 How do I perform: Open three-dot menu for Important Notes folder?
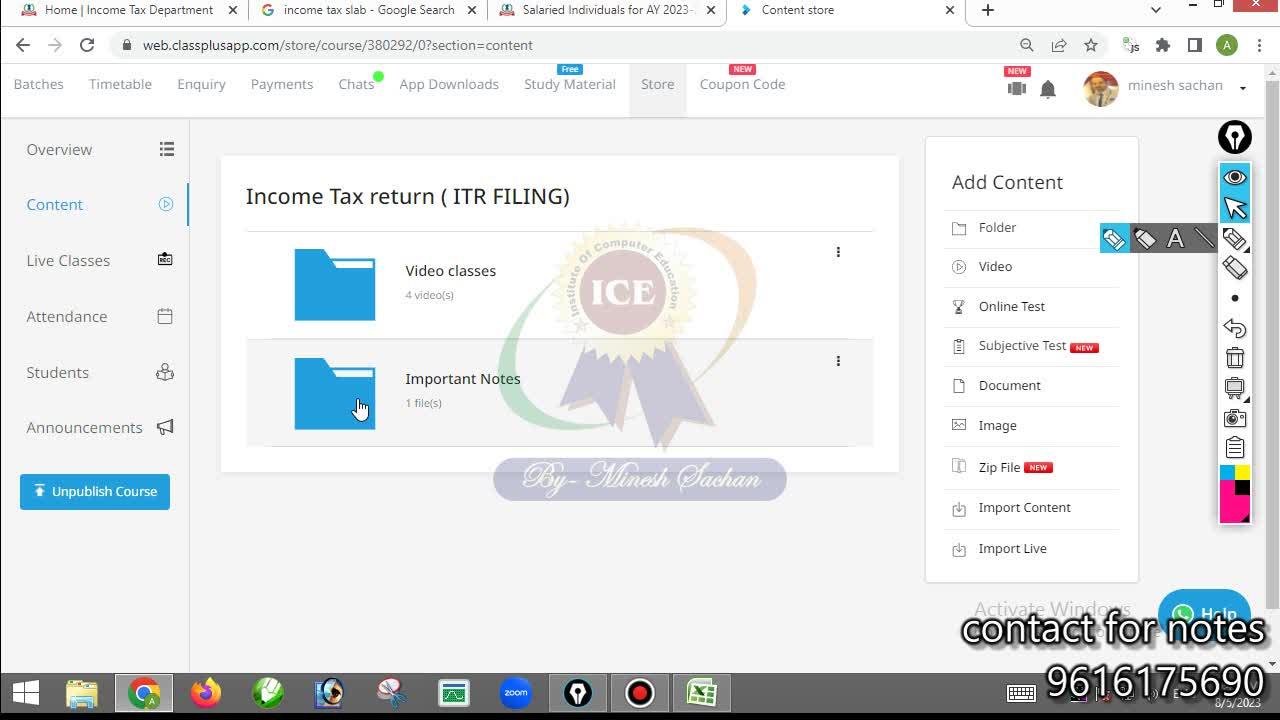tap(838, 361)
